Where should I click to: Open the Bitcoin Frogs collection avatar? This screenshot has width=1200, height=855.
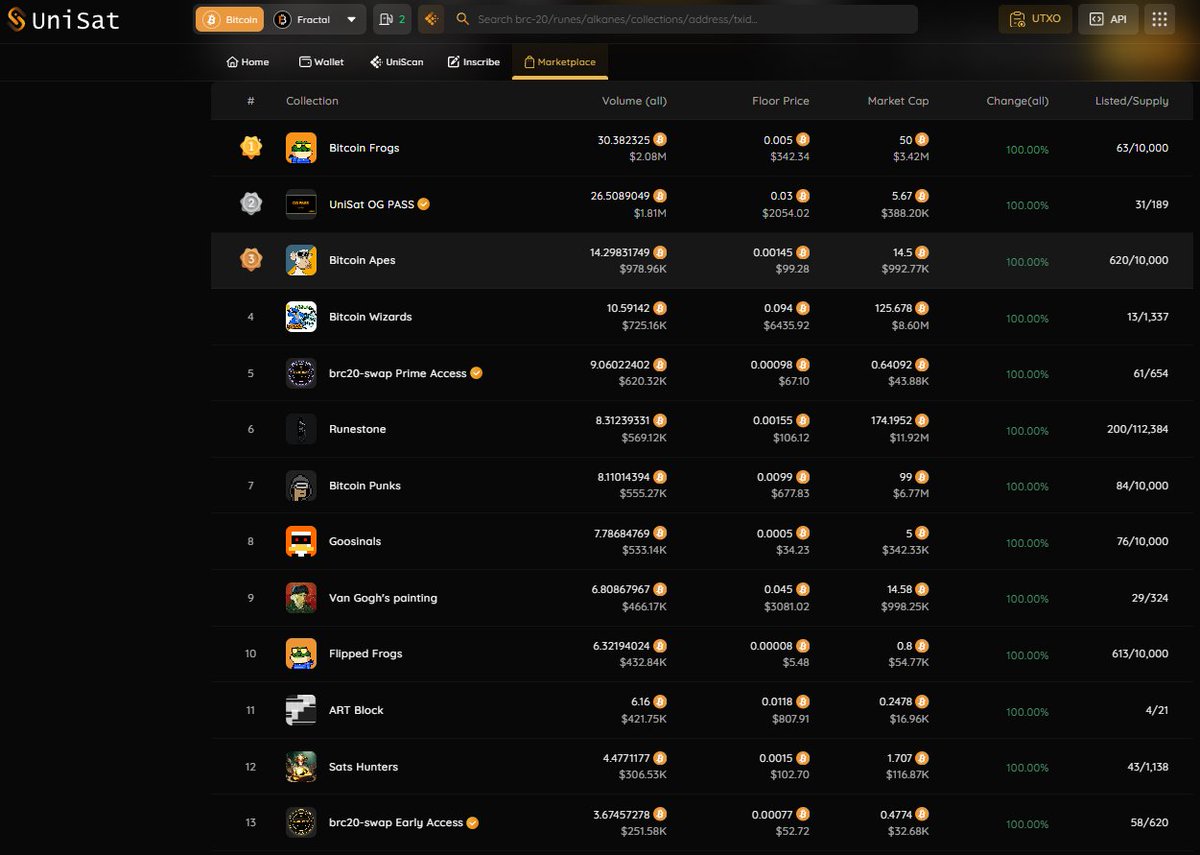(301, 148)
